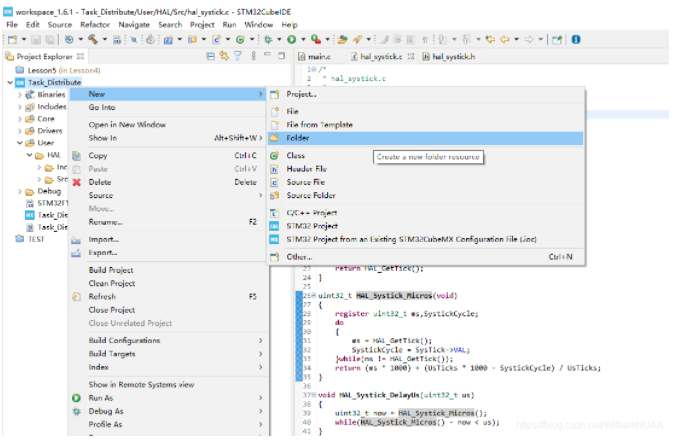Click the New C/C++ class green toolbar icon
This screenshot has width=680, height=444.
(x=240, y=39)
